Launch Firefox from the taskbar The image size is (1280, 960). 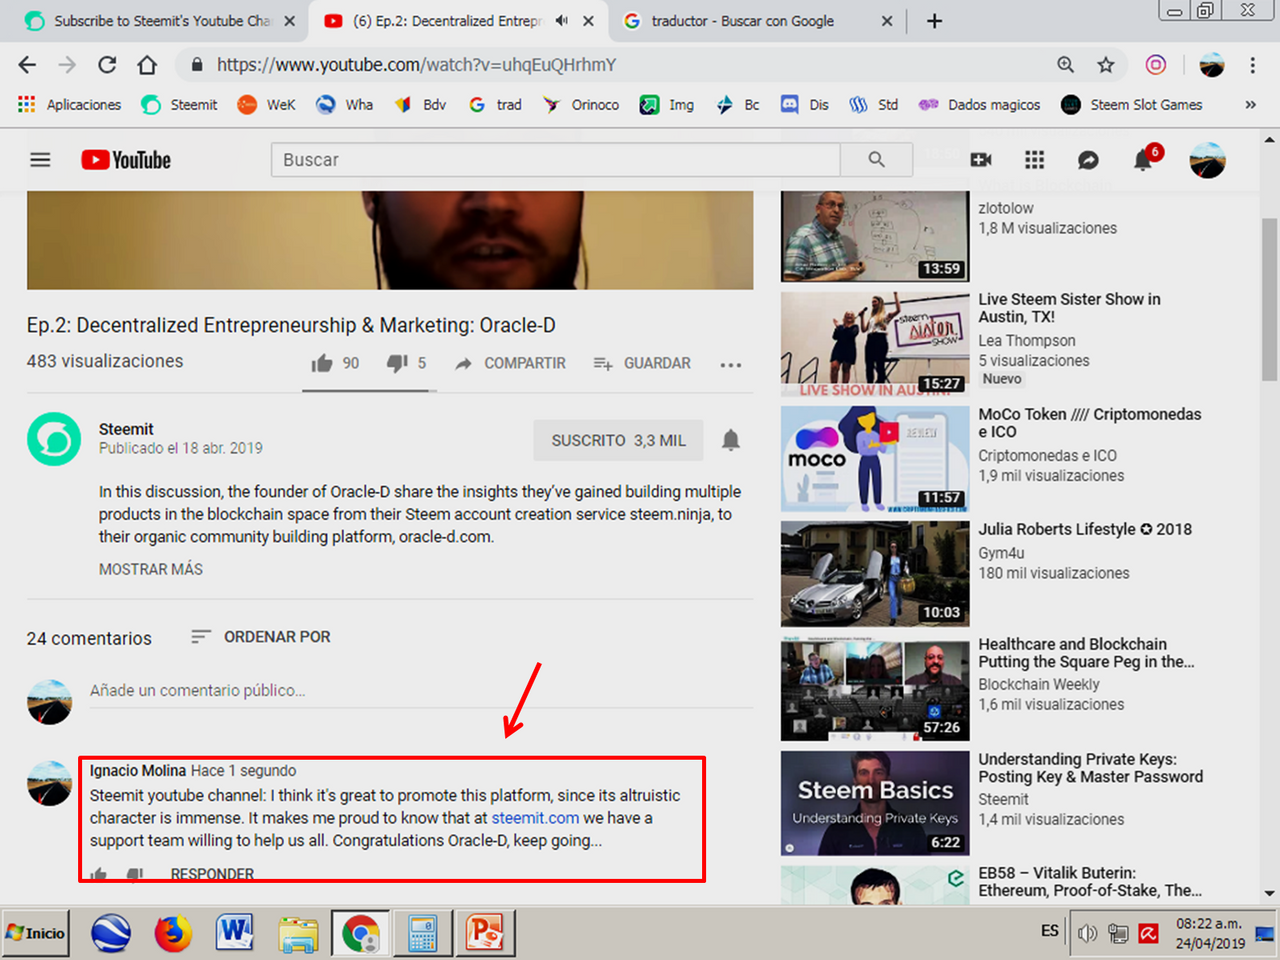tap(173, 933)
